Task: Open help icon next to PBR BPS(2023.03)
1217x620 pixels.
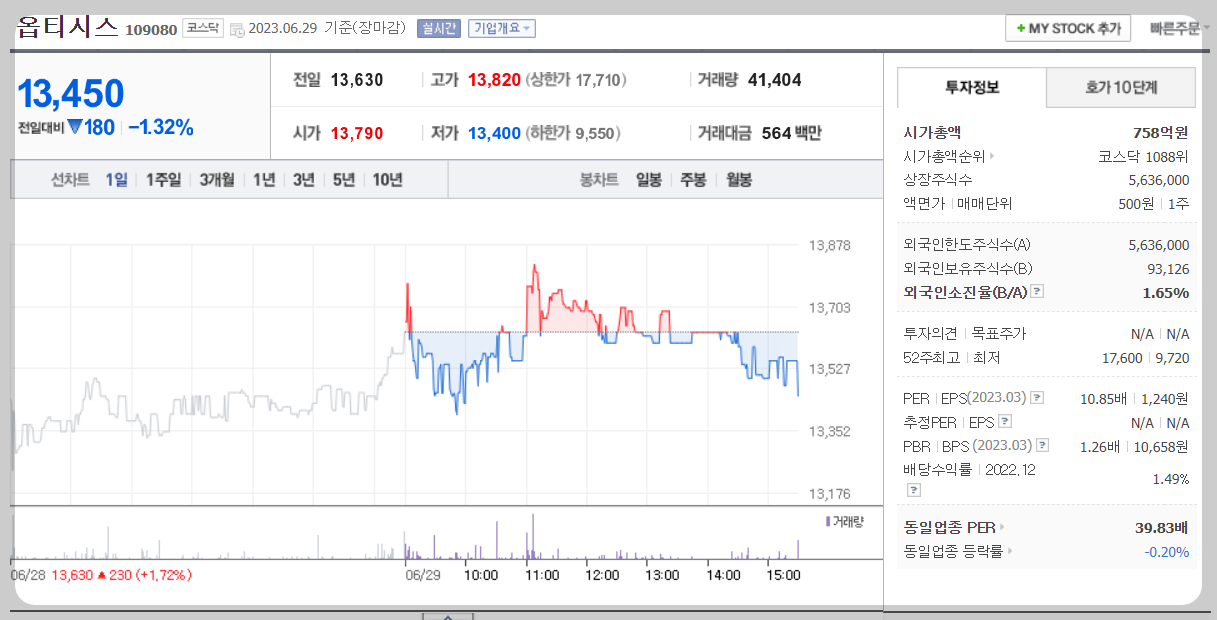Action: tap(1043, 446)
